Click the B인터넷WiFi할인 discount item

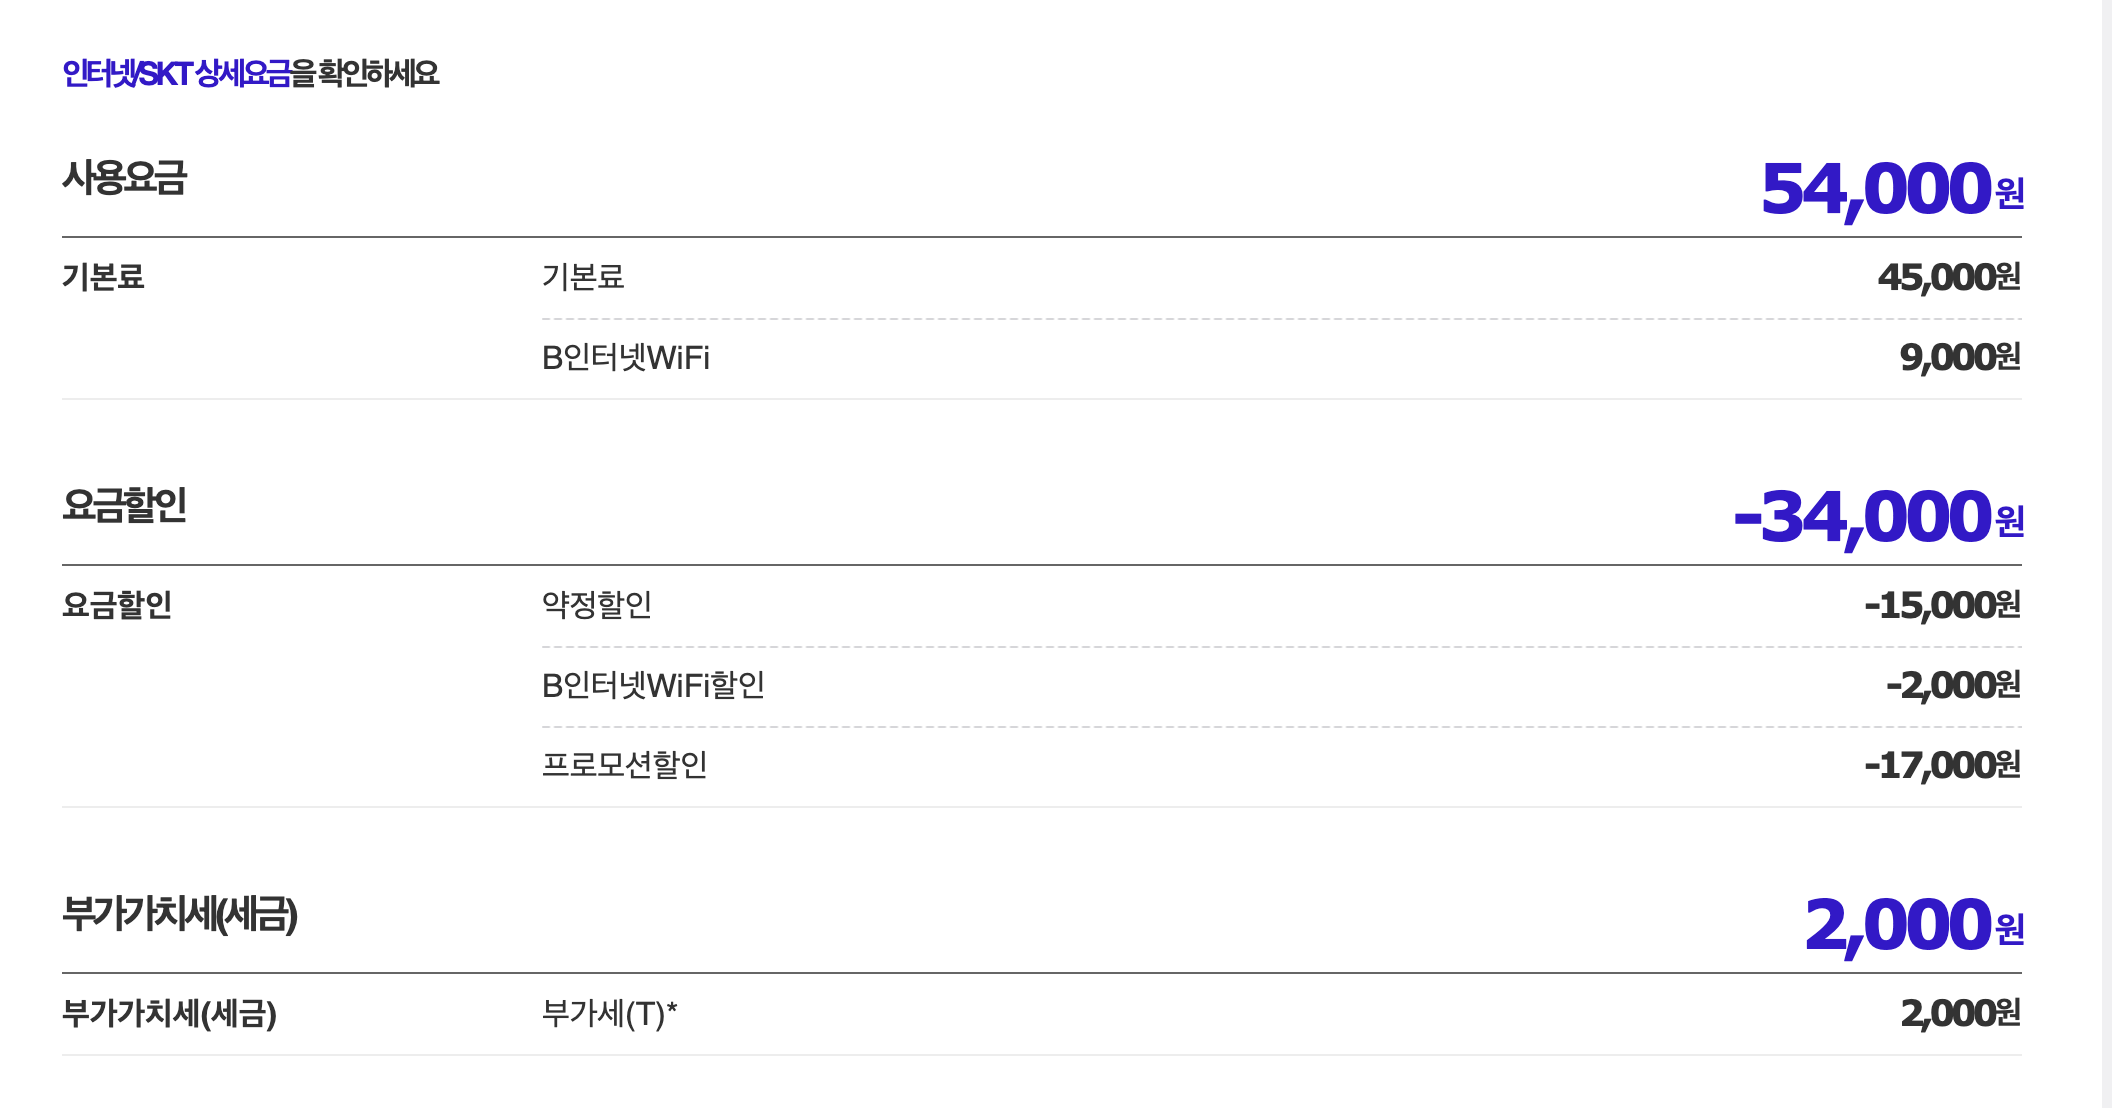coord(653,685)
